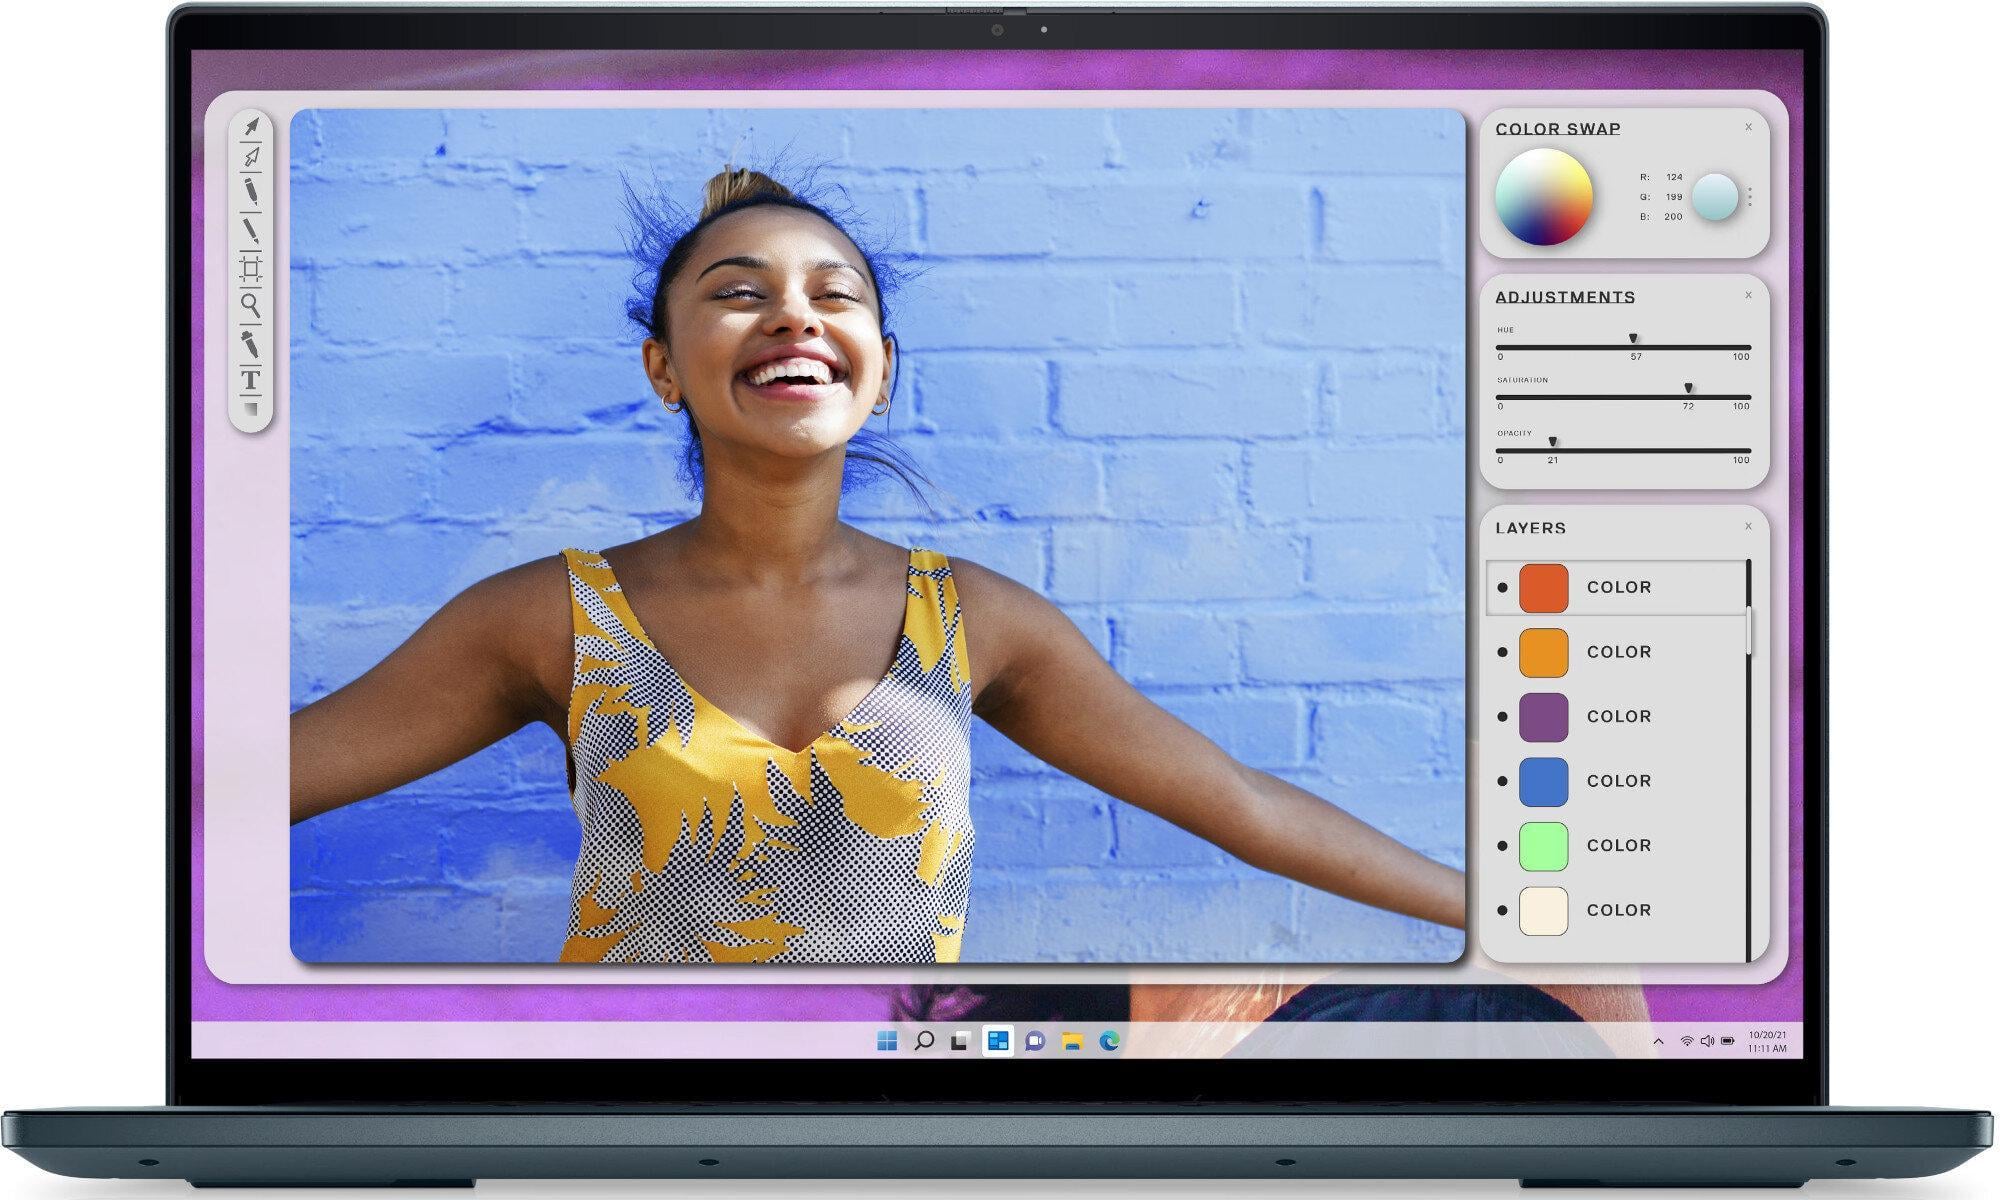Close the Adjustments panel
This screenshot has height=1200, width=2000.
[1748, 295]
